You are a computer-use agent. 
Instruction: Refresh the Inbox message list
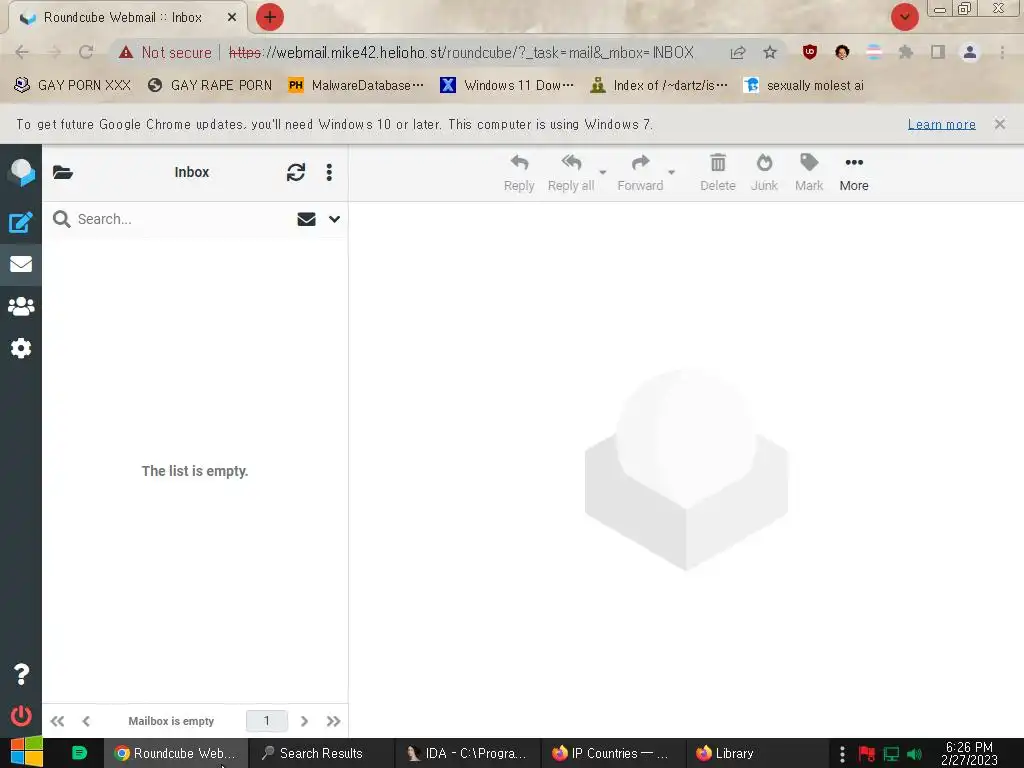(296, 172)
